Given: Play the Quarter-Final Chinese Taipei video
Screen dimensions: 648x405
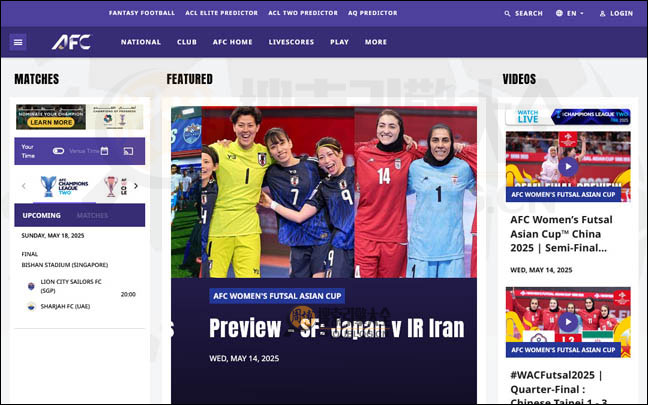Looking at the screenshot, I should pyautogui.click(x=568, y=322).
